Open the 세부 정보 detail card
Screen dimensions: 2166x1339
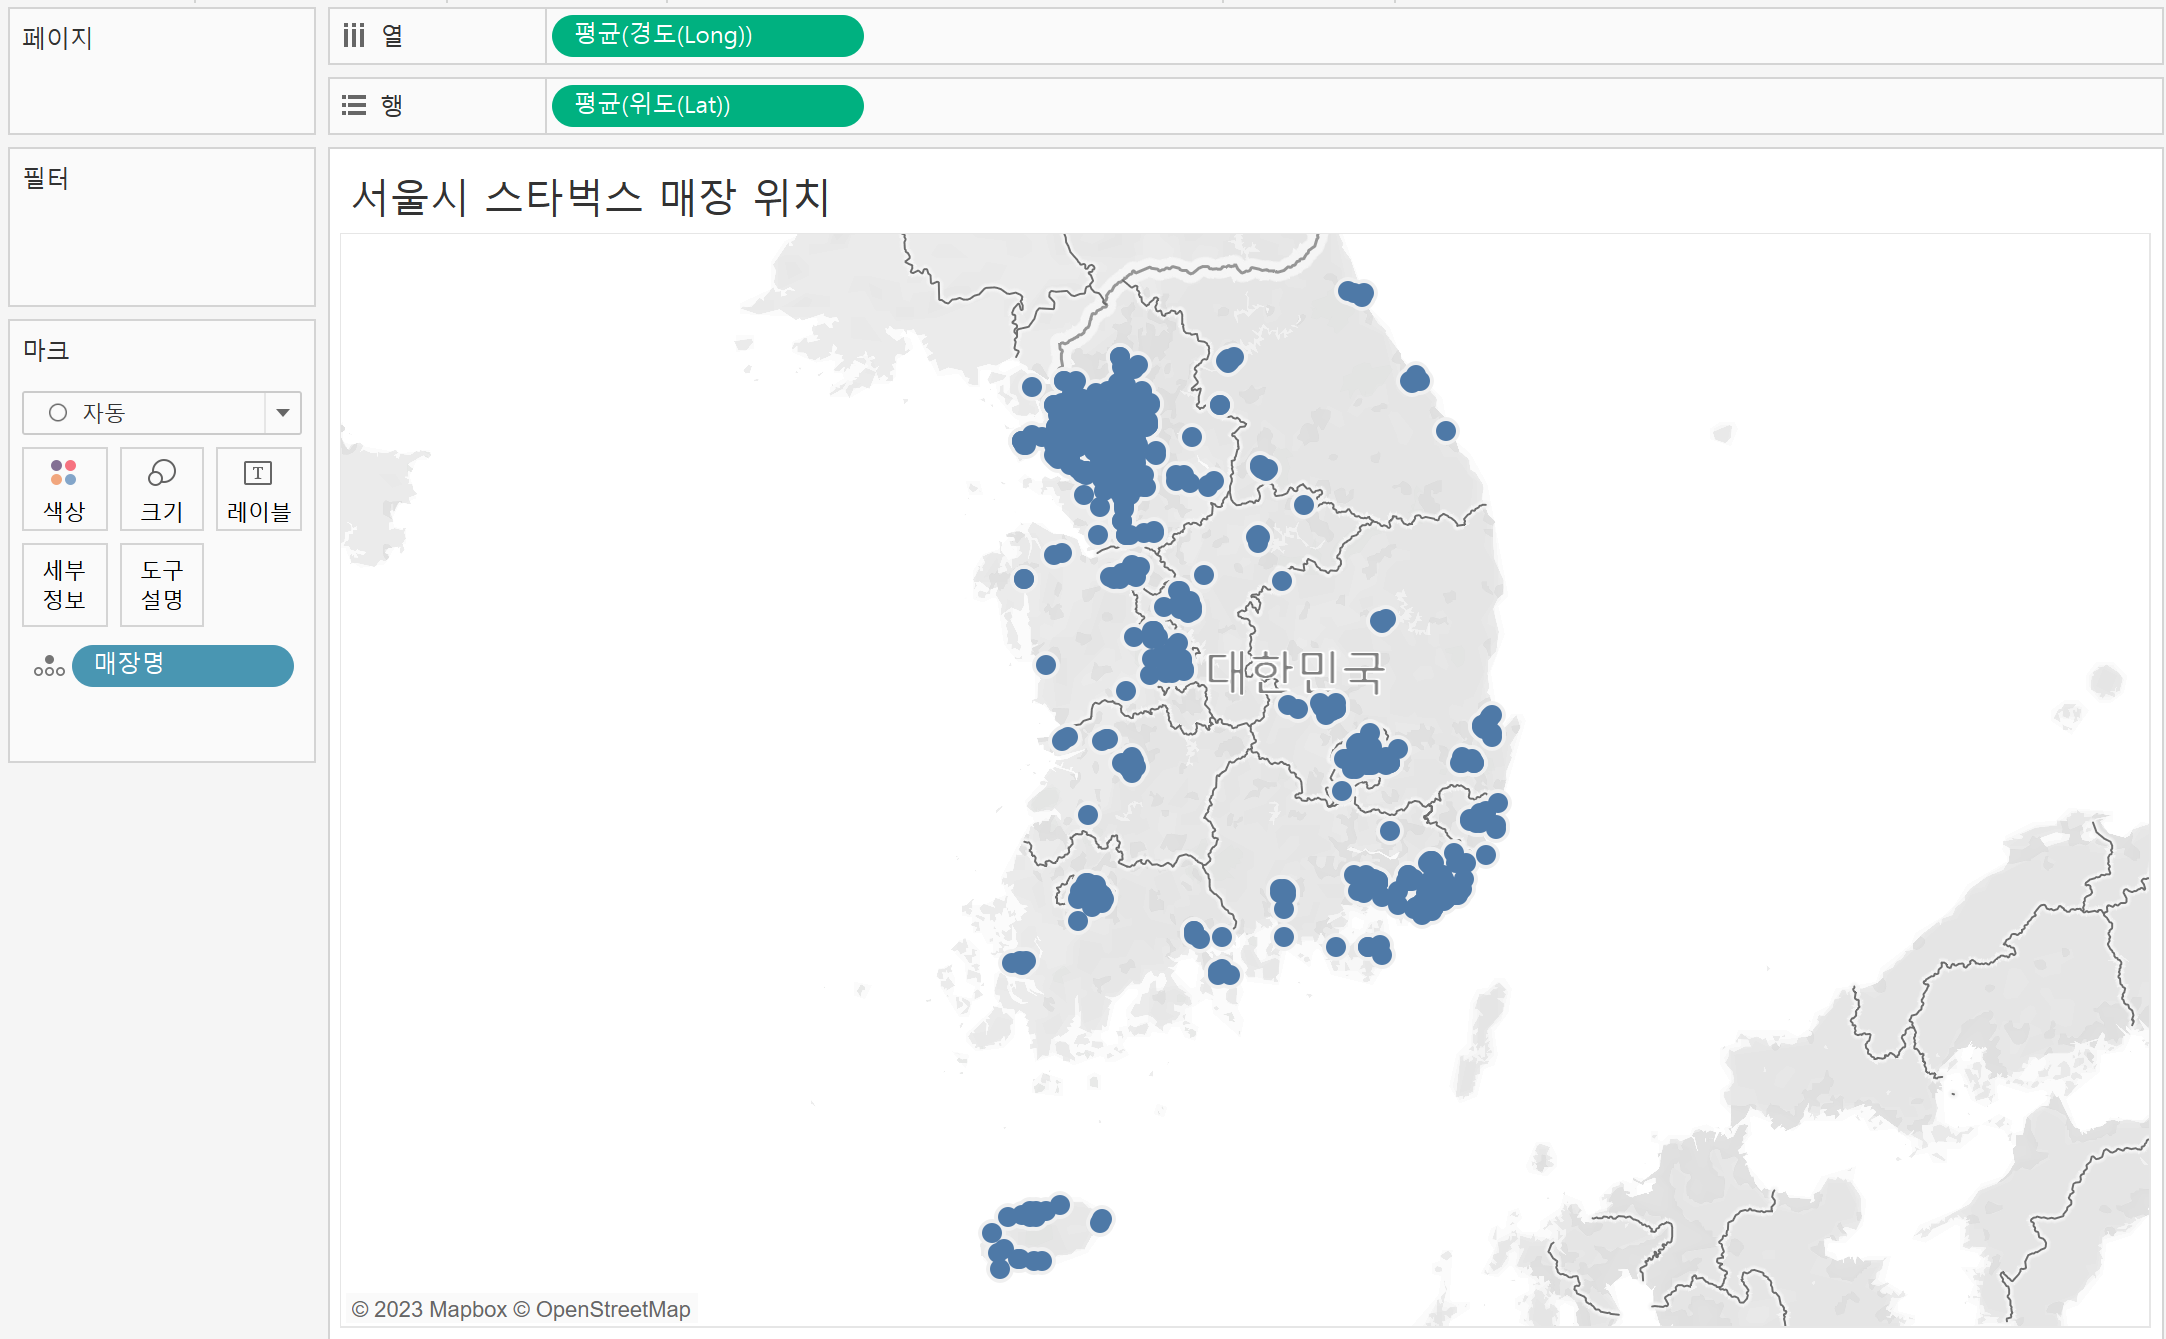coord(64,585)
